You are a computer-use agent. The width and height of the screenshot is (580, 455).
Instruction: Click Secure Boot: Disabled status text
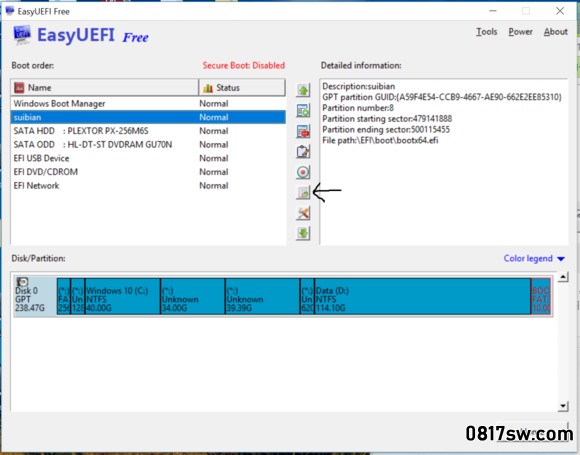(x=243, y=65)
